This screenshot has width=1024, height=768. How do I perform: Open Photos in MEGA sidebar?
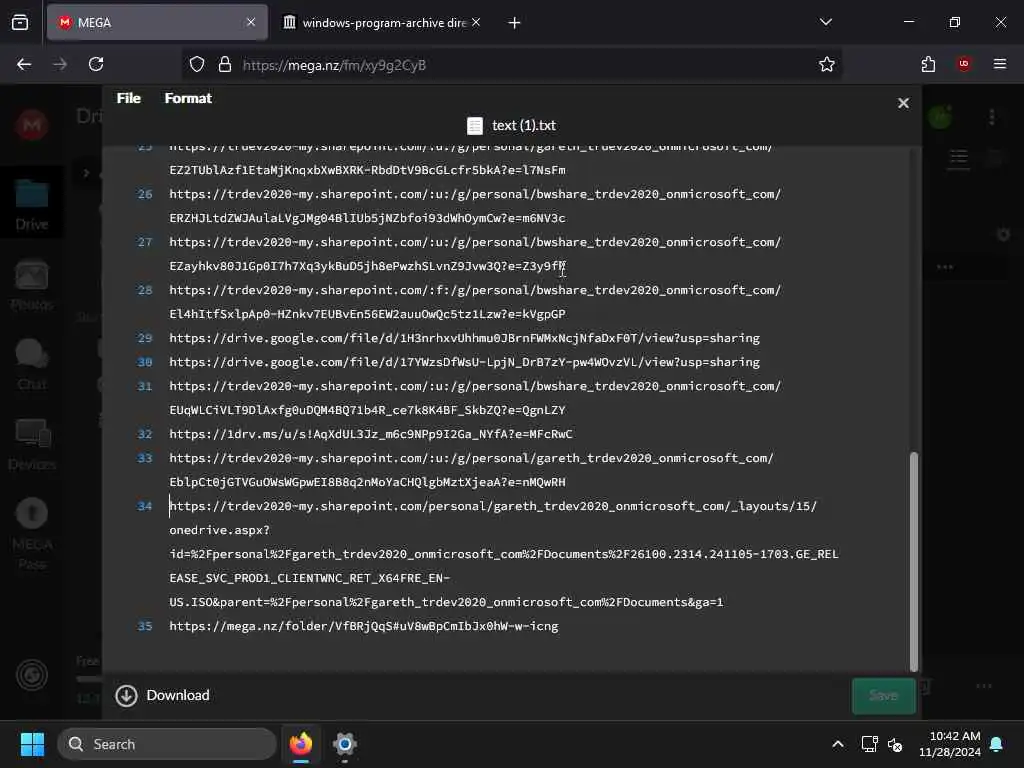pyautogui.click(x=31, y=285)
